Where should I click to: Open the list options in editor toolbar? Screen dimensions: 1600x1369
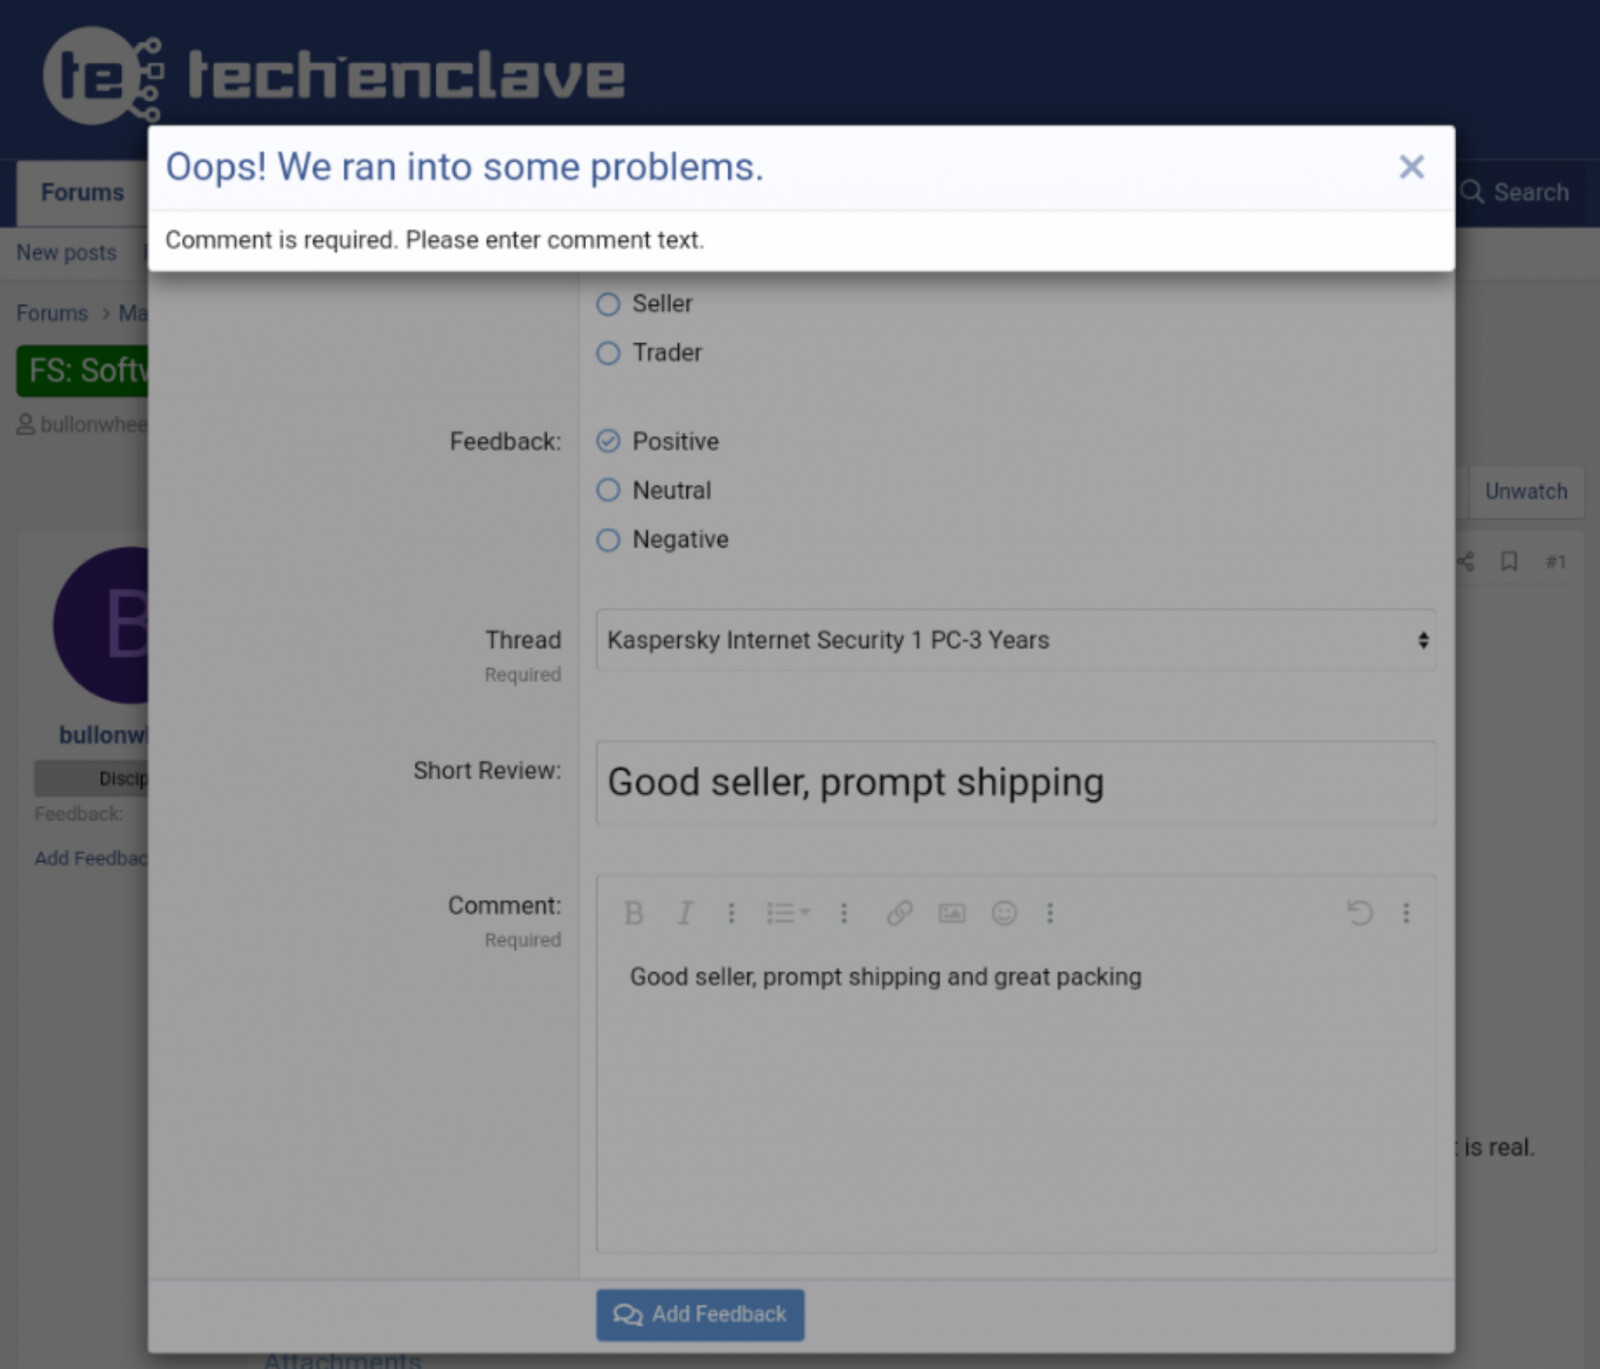(788, 913)
